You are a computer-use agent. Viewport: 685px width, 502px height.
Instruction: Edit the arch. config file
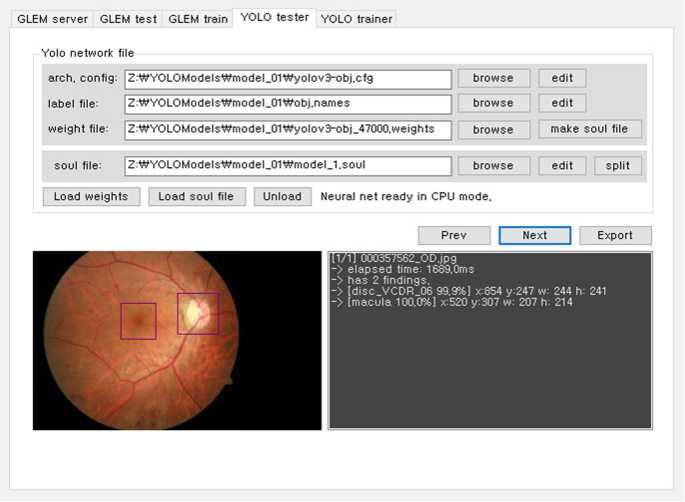[x=562, y=78]
